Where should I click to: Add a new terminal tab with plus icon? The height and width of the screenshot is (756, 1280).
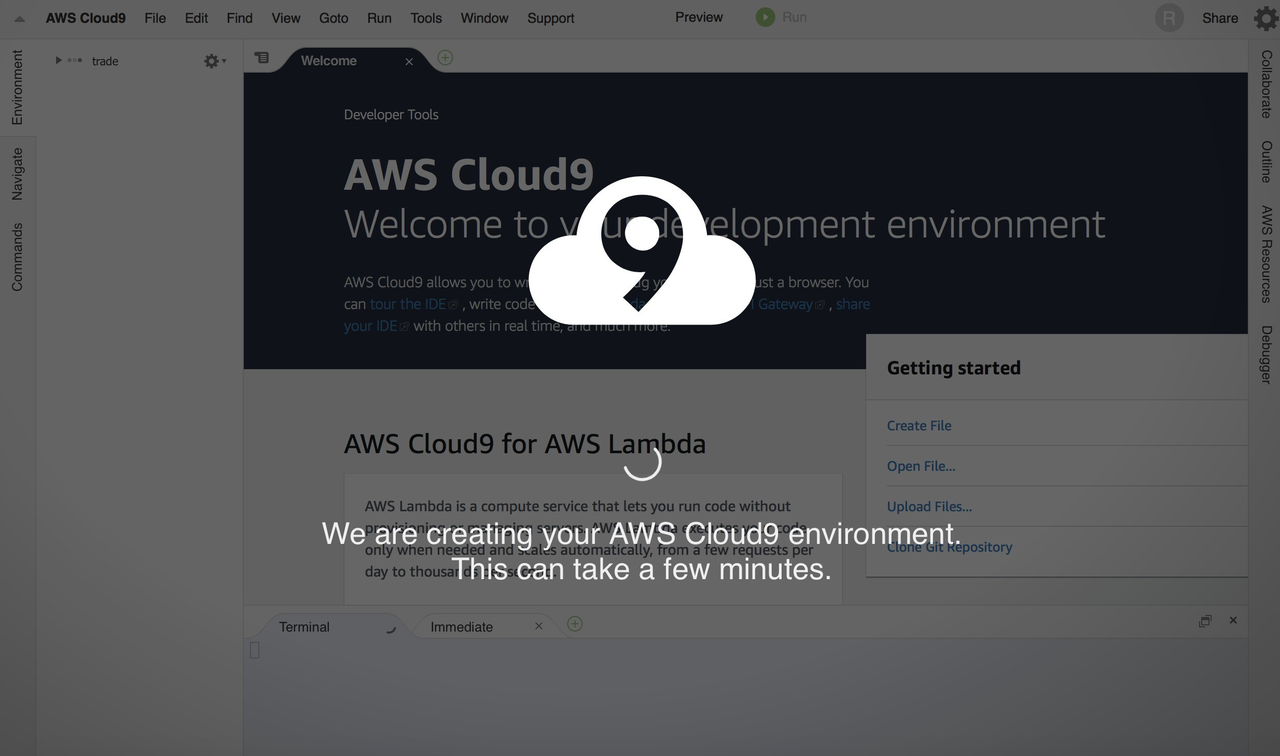pyautogui.click(x=574, y=624)
